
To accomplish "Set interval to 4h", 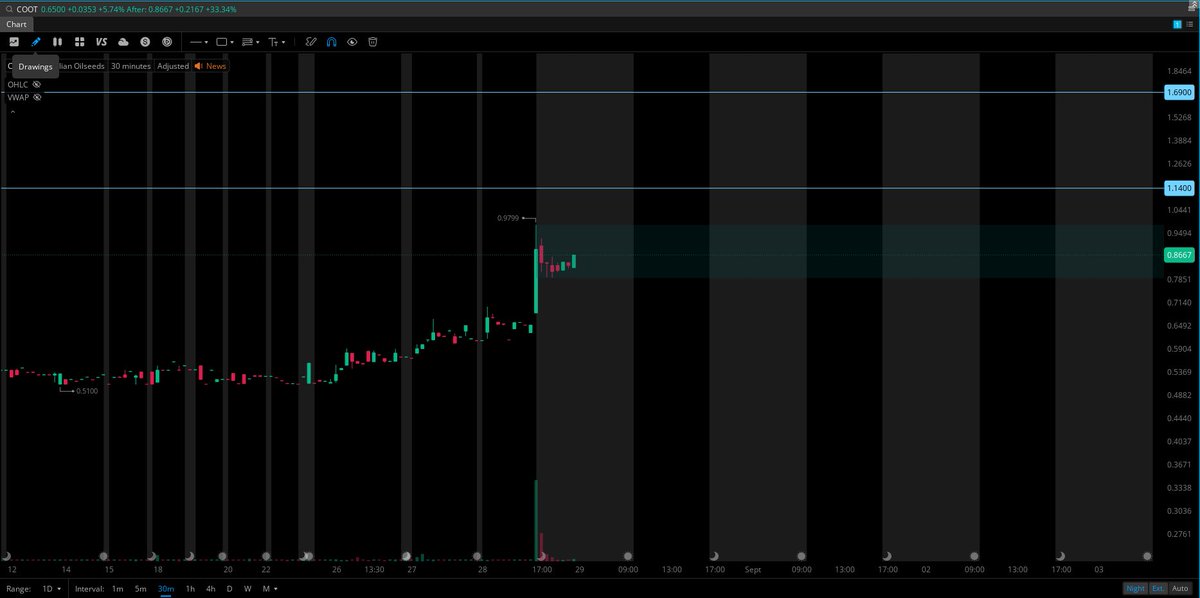I will pos(210,589).
